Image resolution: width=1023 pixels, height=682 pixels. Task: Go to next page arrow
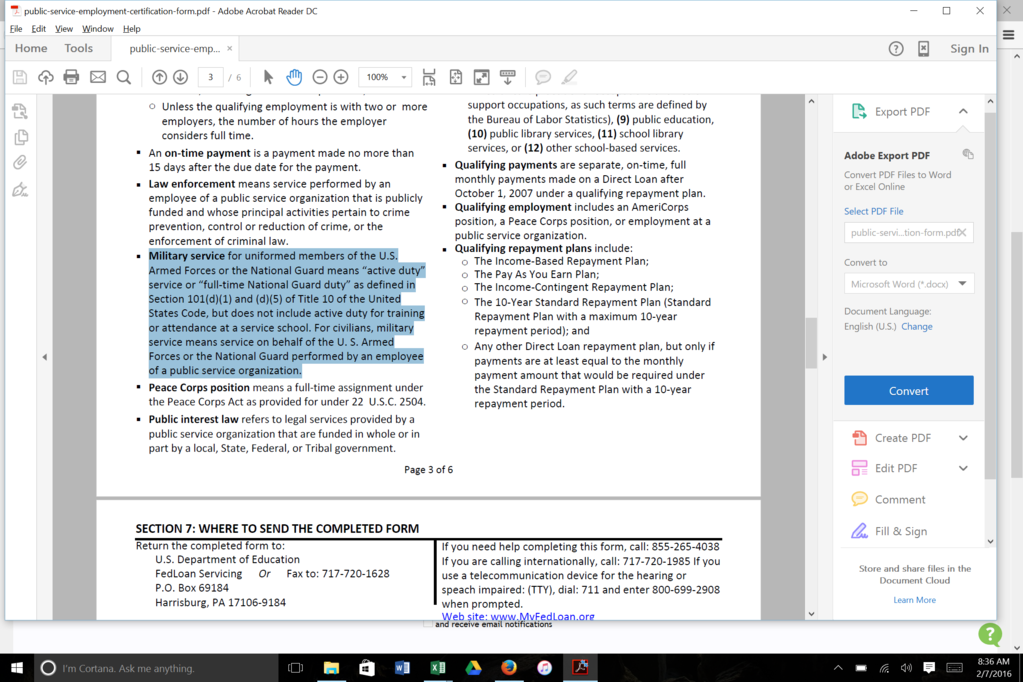tap(181, 77)
